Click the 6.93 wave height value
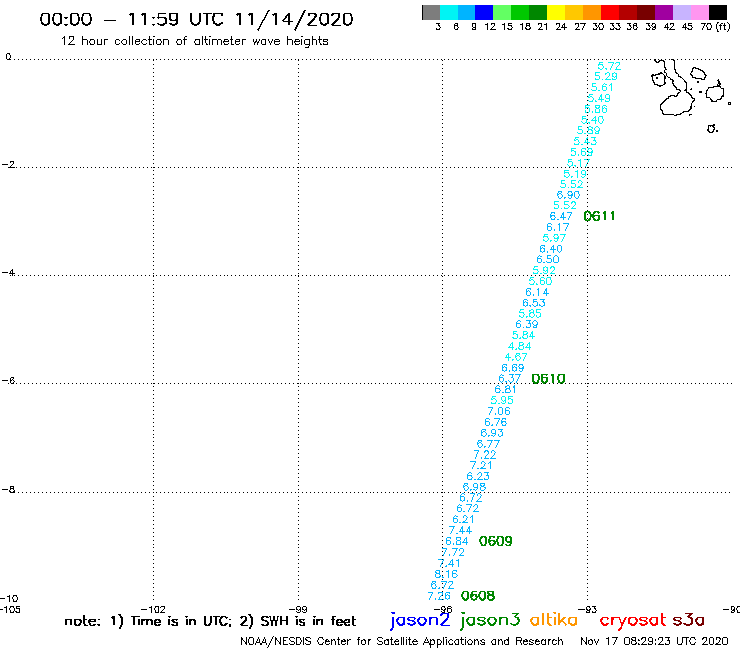Screen dimensions: 740x650 pos(492,433)
